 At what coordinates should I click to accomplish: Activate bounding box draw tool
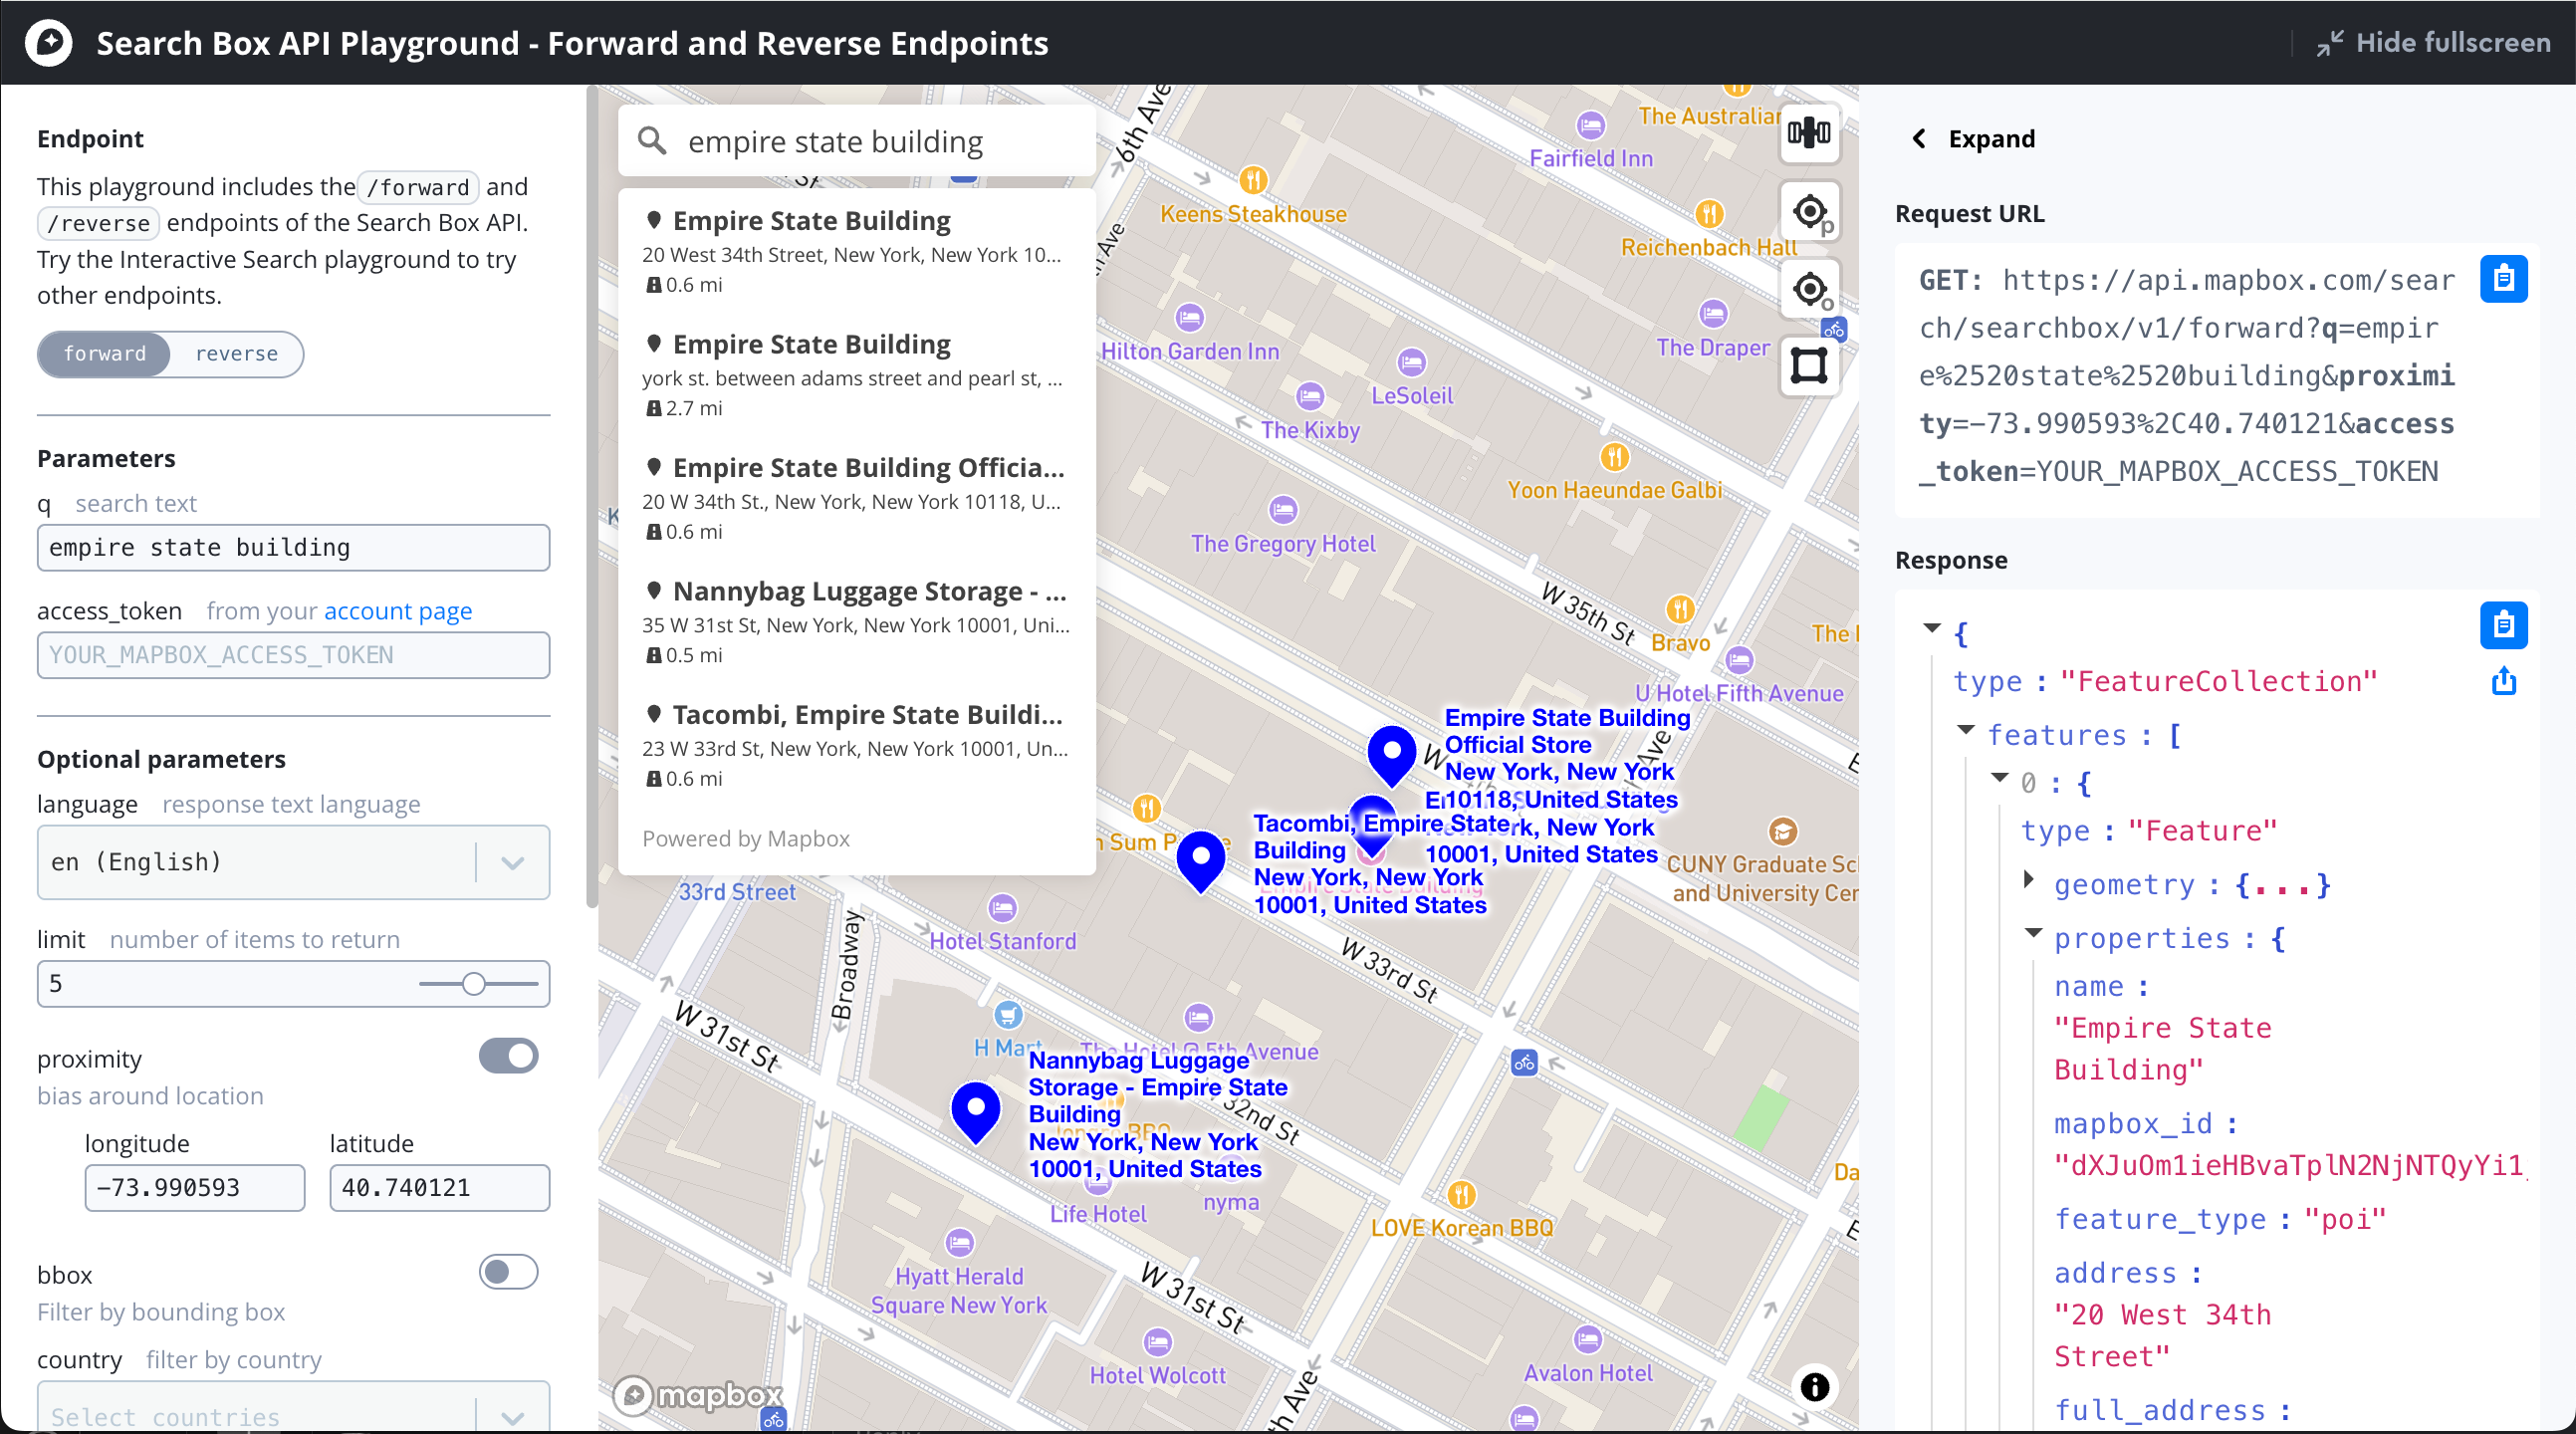click(1808, 366)
